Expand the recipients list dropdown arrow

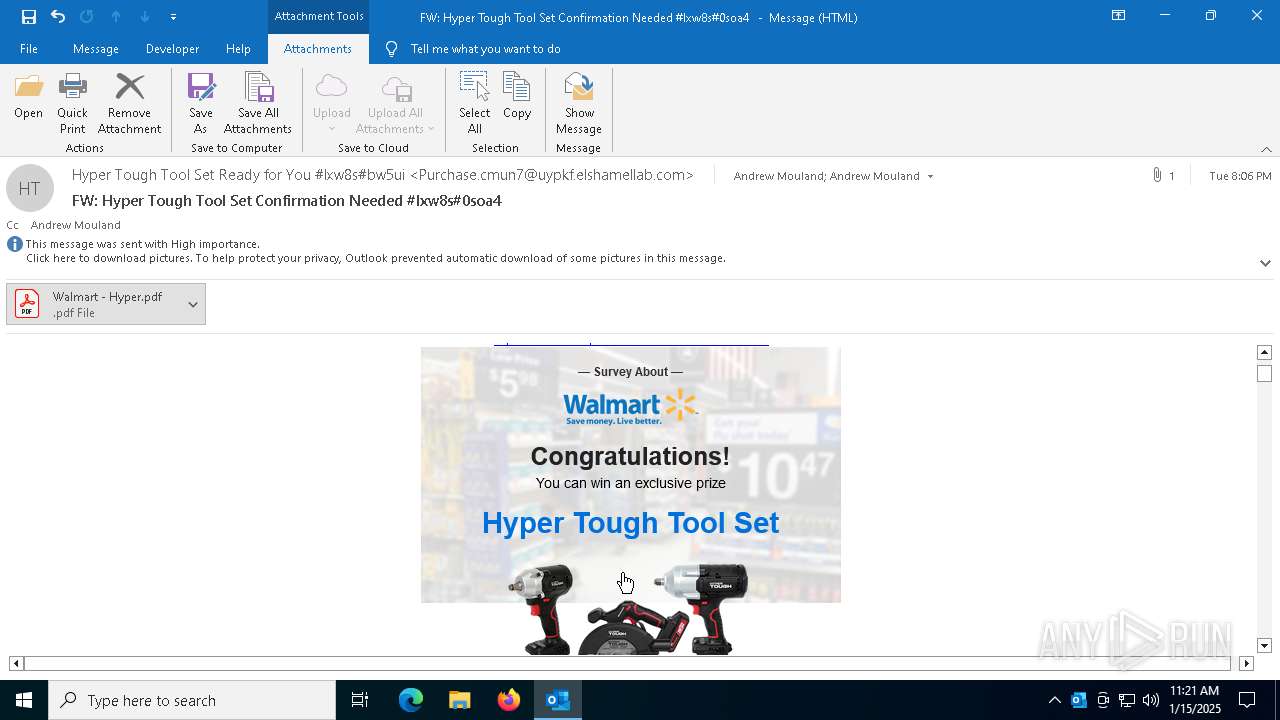pos(930,176)
